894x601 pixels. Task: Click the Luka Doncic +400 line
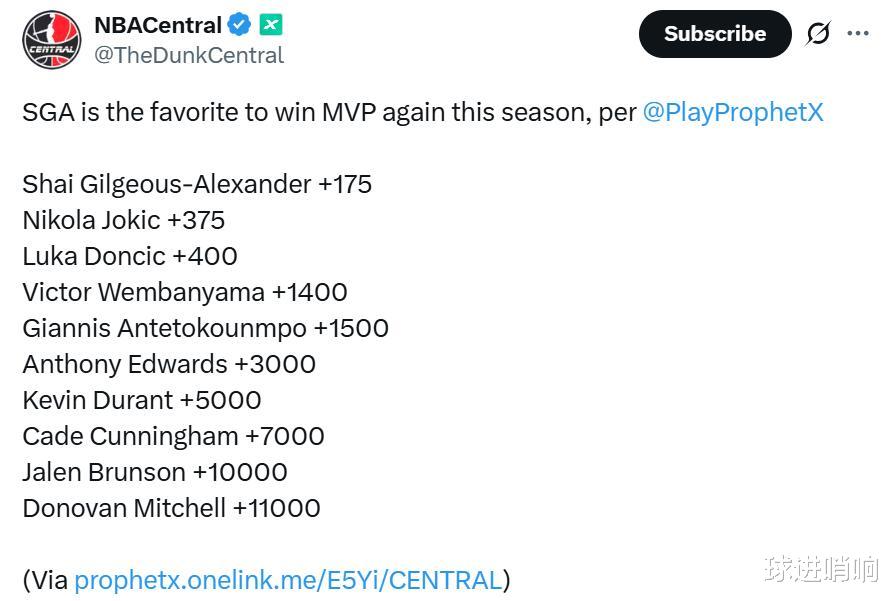(130, 256)
